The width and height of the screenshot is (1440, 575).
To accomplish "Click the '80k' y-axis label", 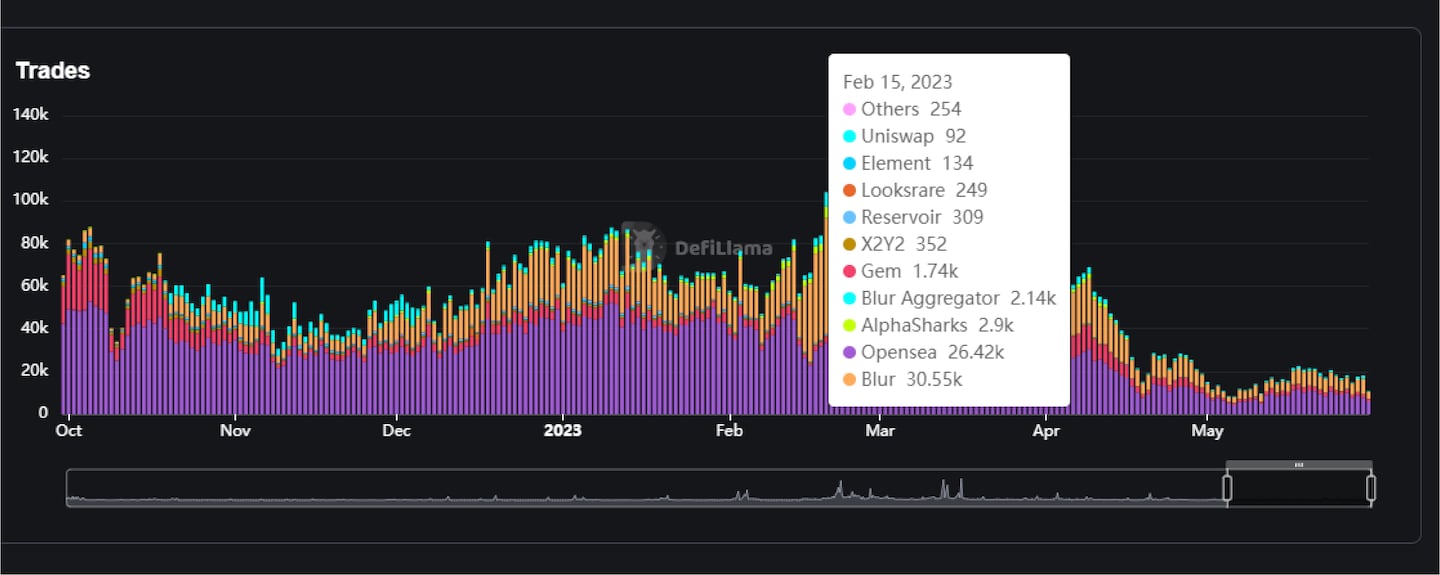I will tap(35, 243).
